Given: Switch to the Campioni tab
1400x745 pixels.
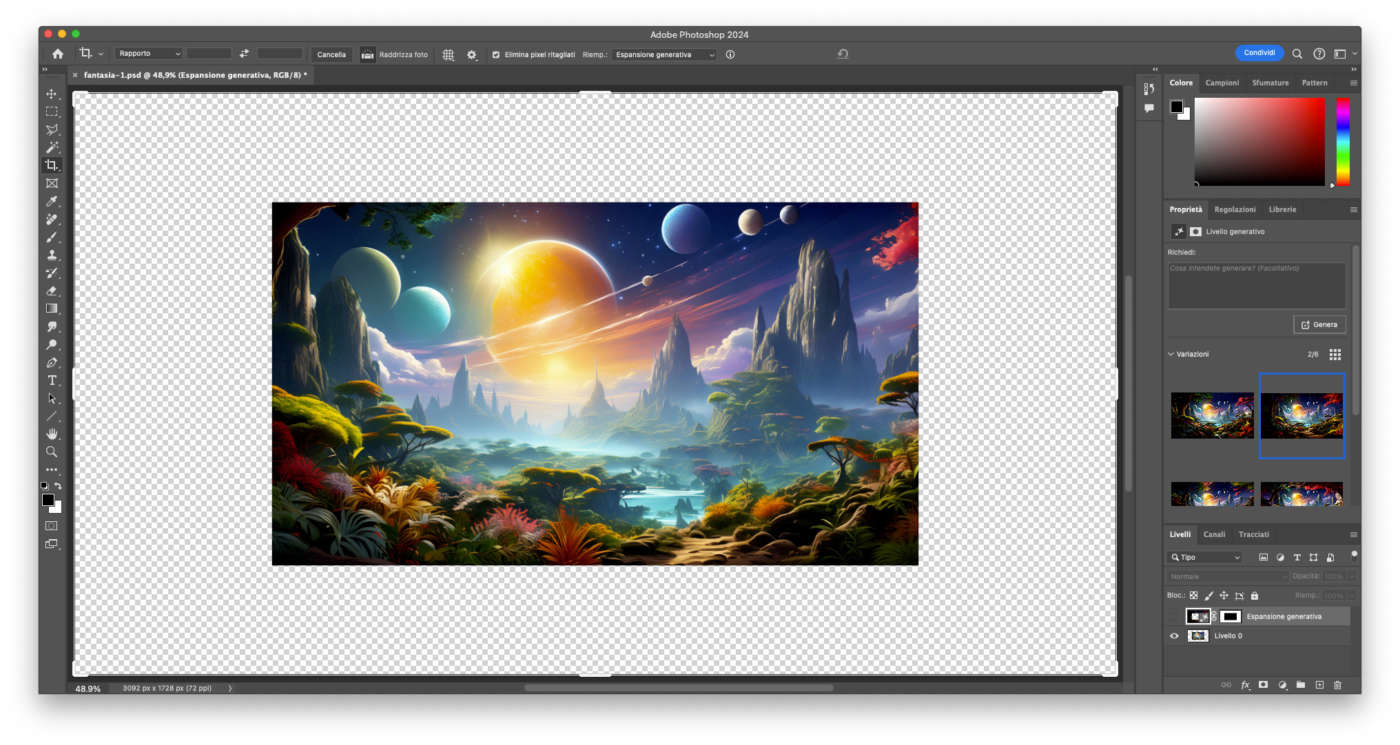Looking at the screenshot, I should click(x=1222, y=83).
